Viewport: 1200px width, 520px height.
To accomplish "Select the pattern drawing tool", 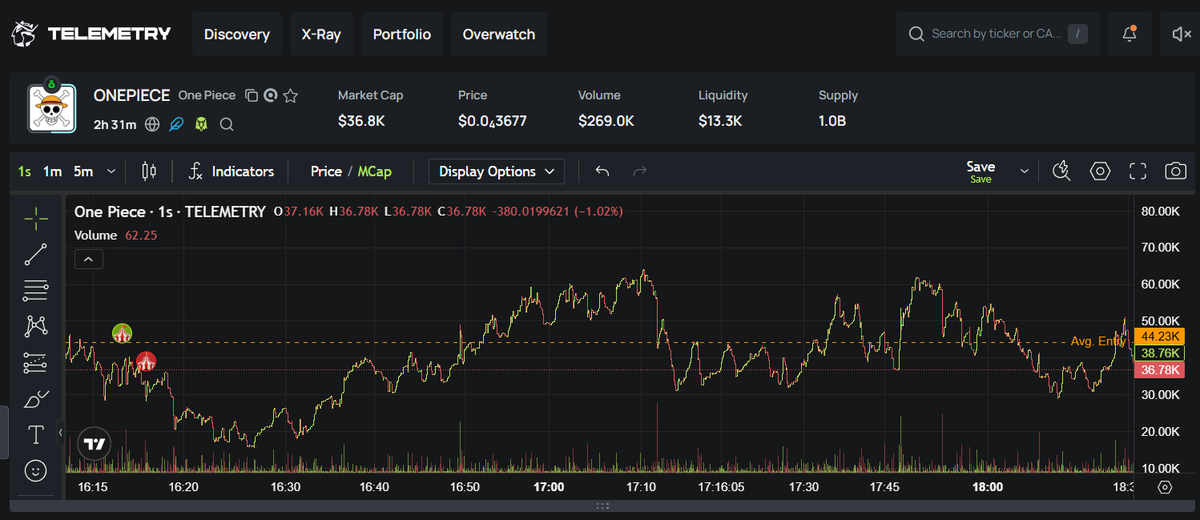I will click(36, 326).
